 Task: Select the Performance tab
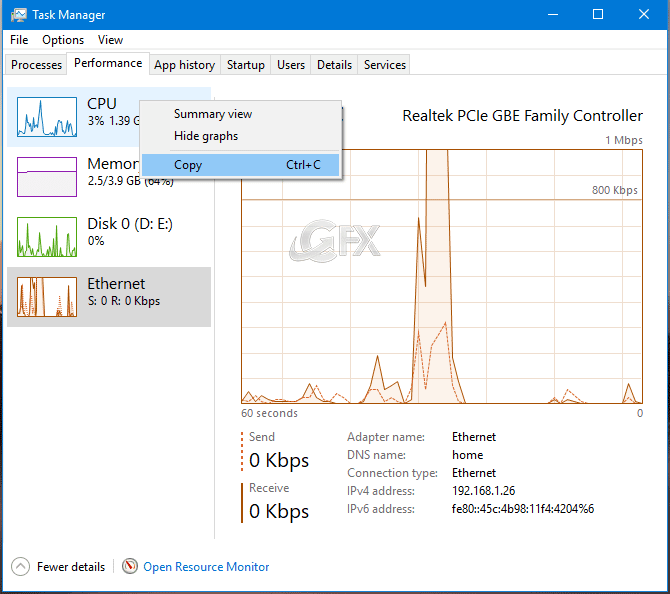point(108,63)
